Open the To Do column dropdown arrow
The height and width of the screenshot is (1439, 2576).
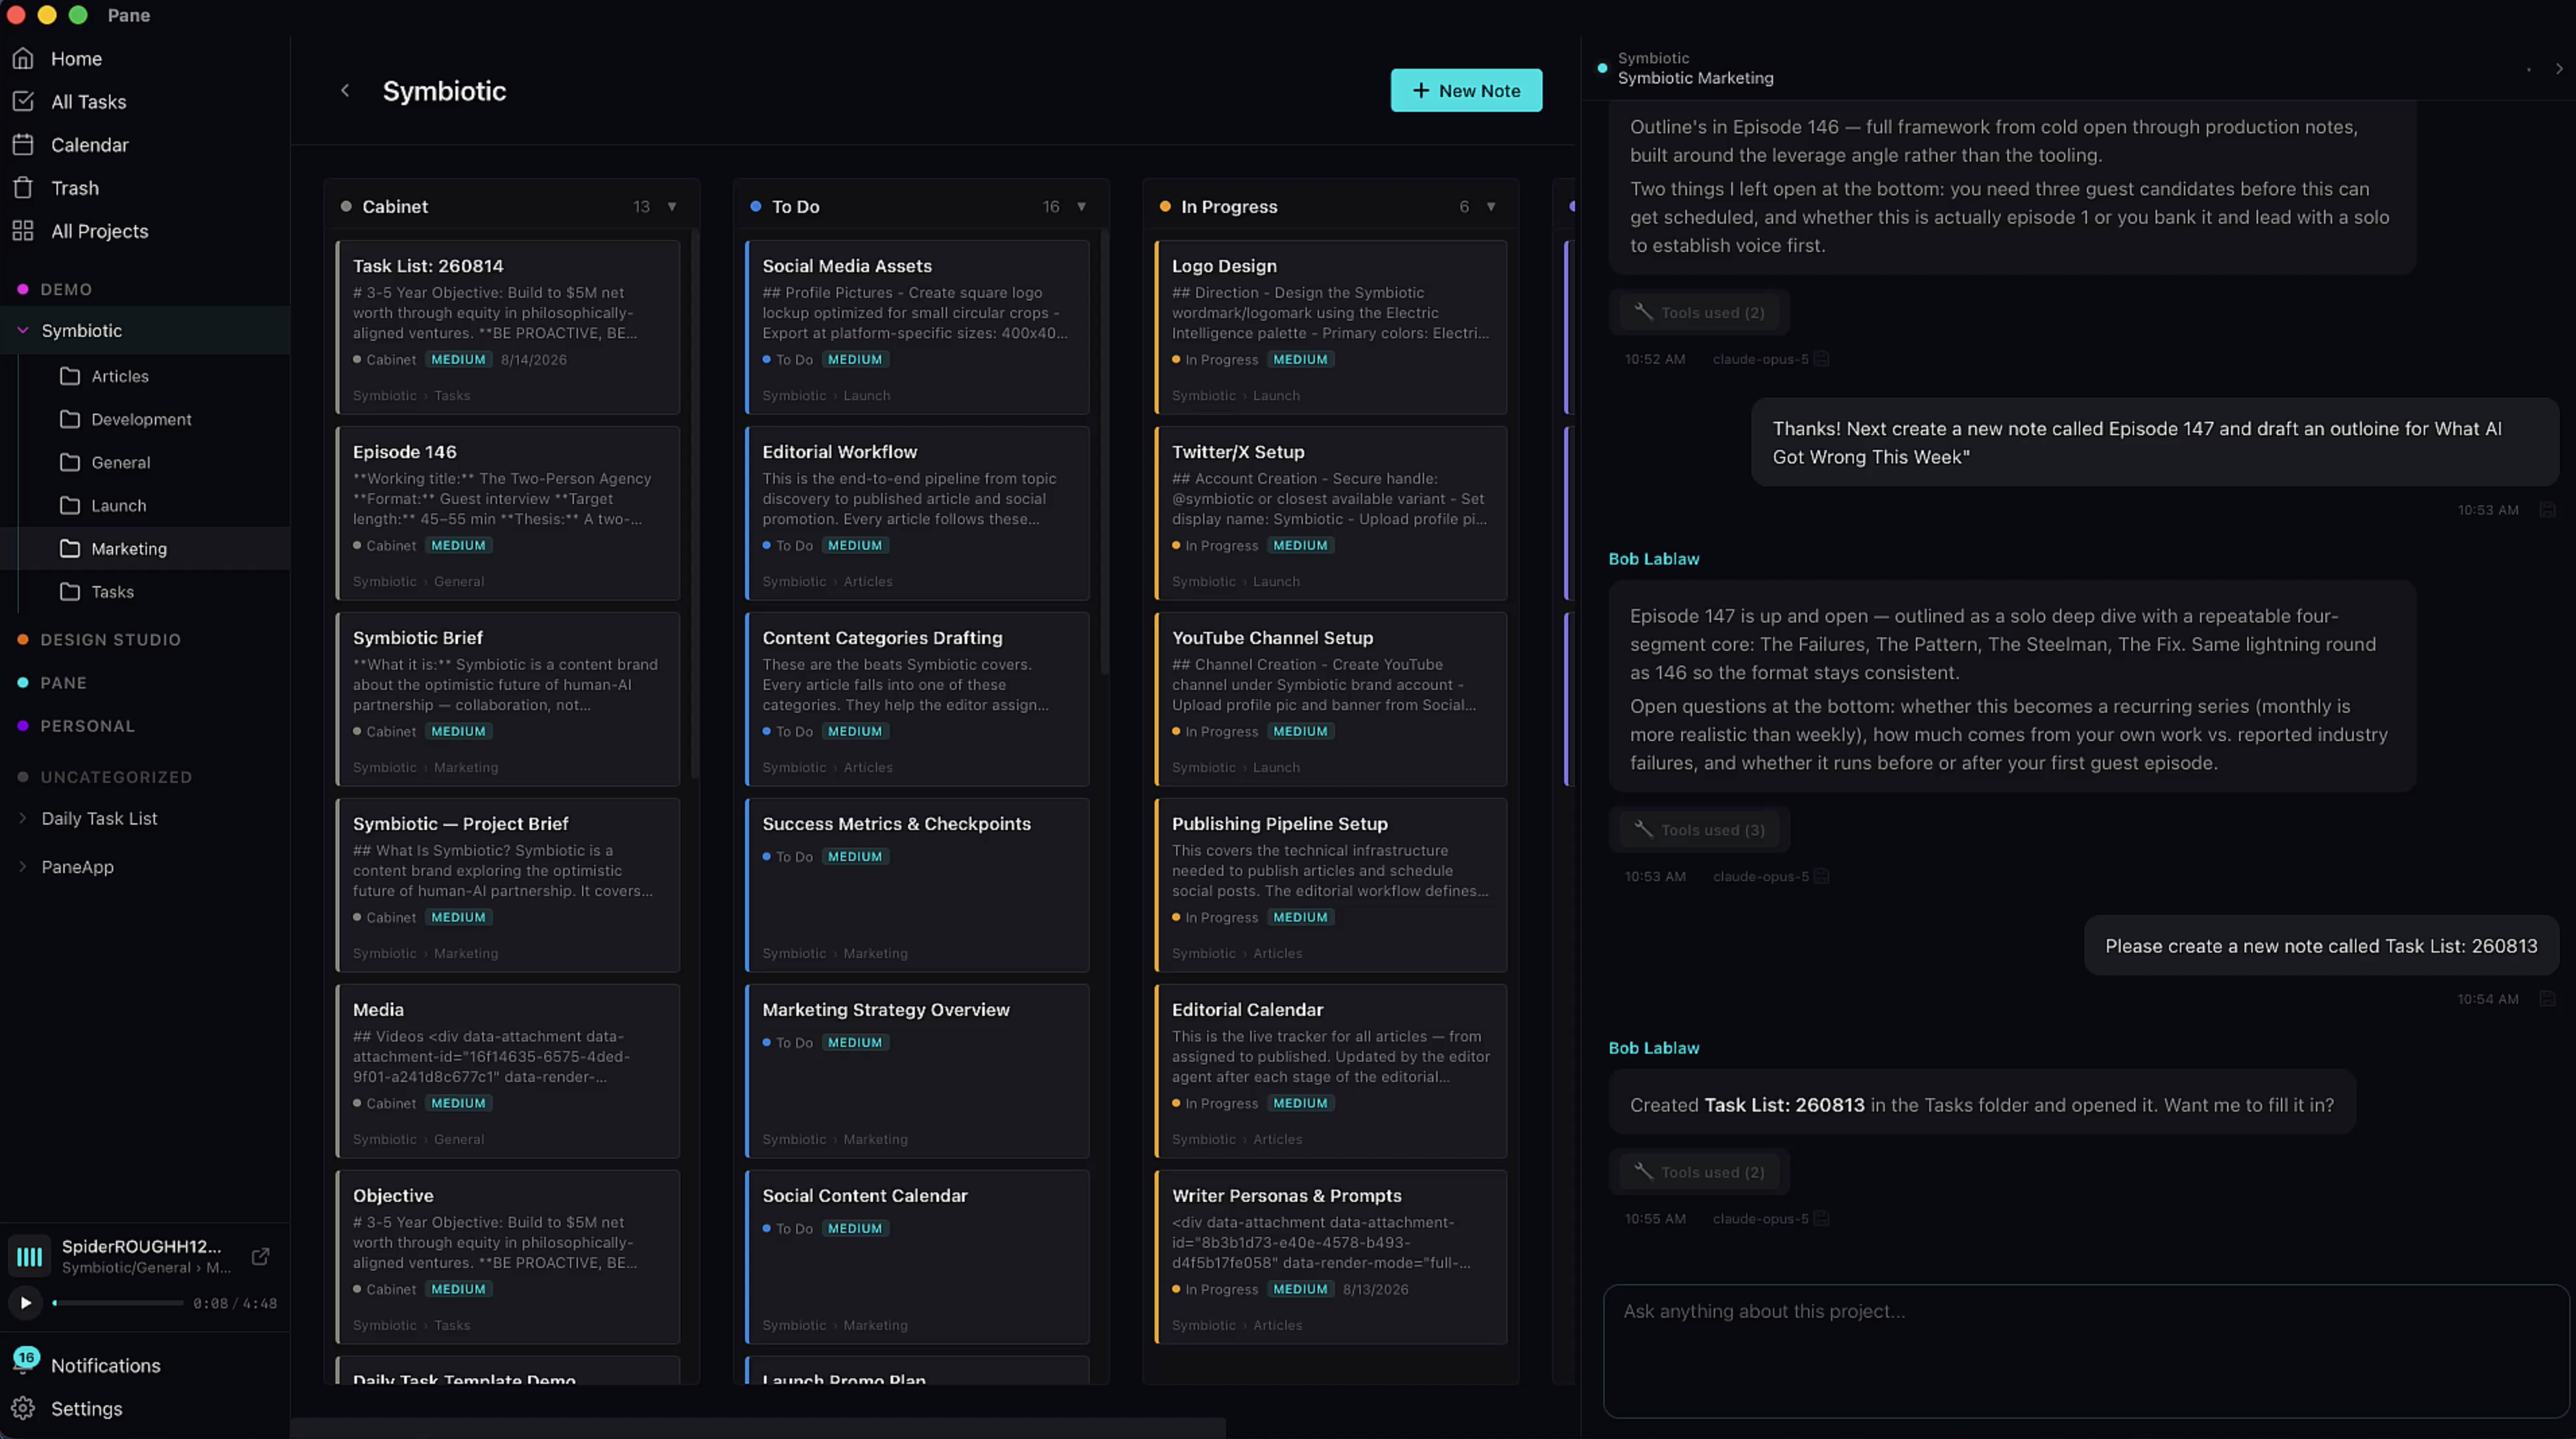pos(1081,206)
